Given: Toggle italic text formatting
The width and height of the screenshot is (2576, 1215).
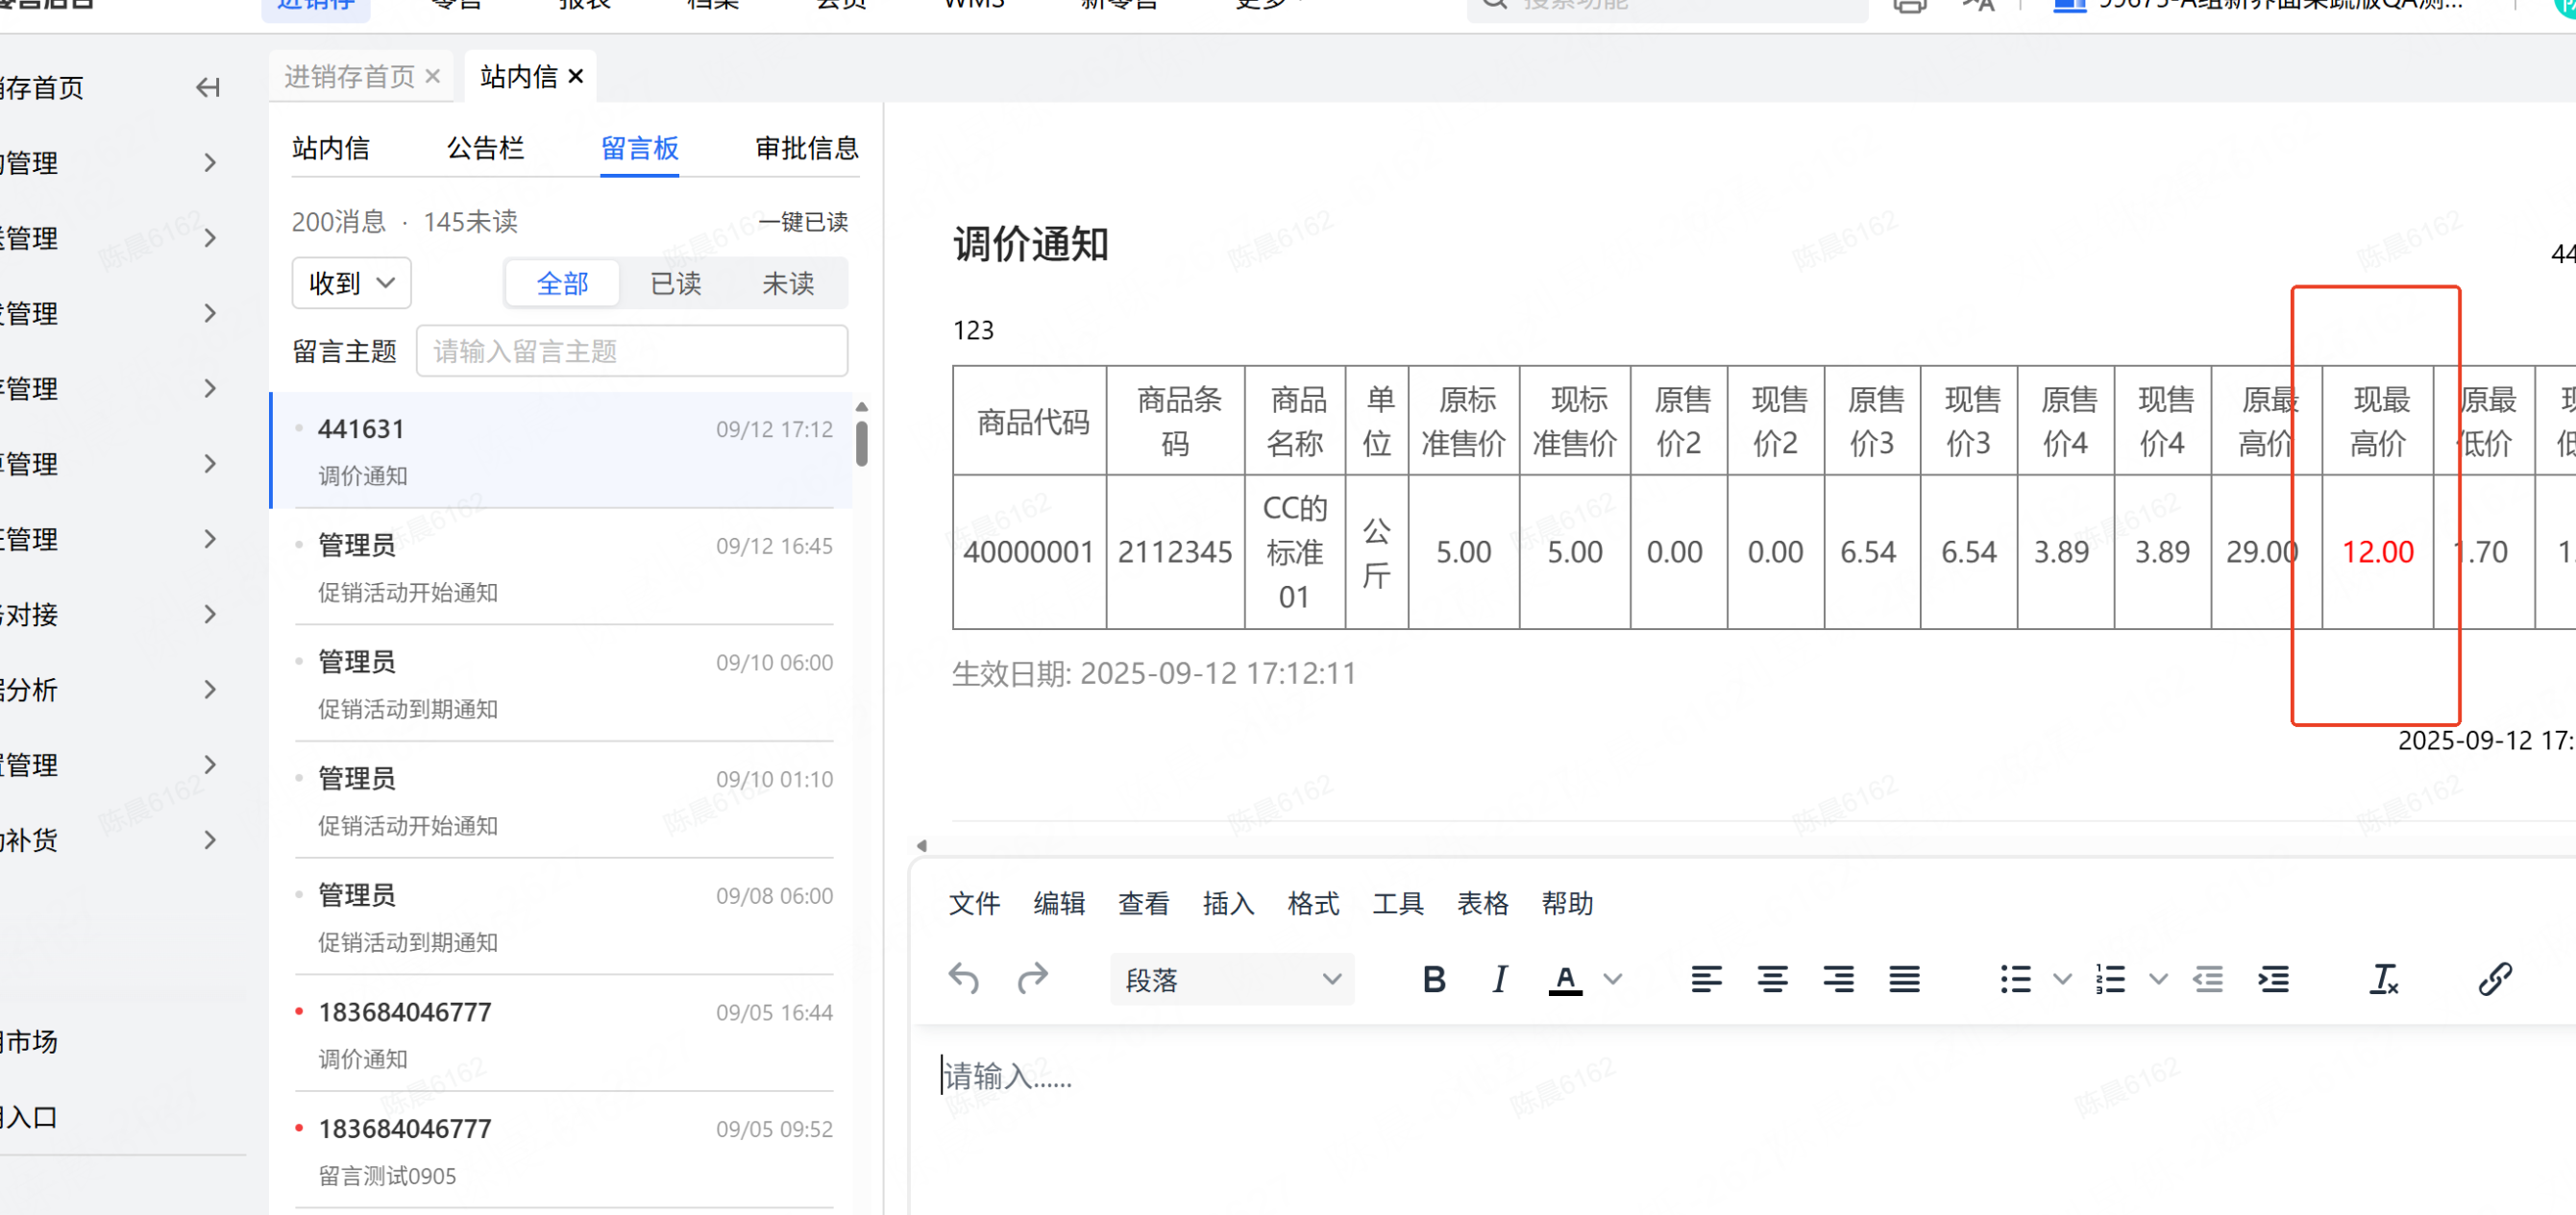Looking at the screenshot, I should point(1498,979).
